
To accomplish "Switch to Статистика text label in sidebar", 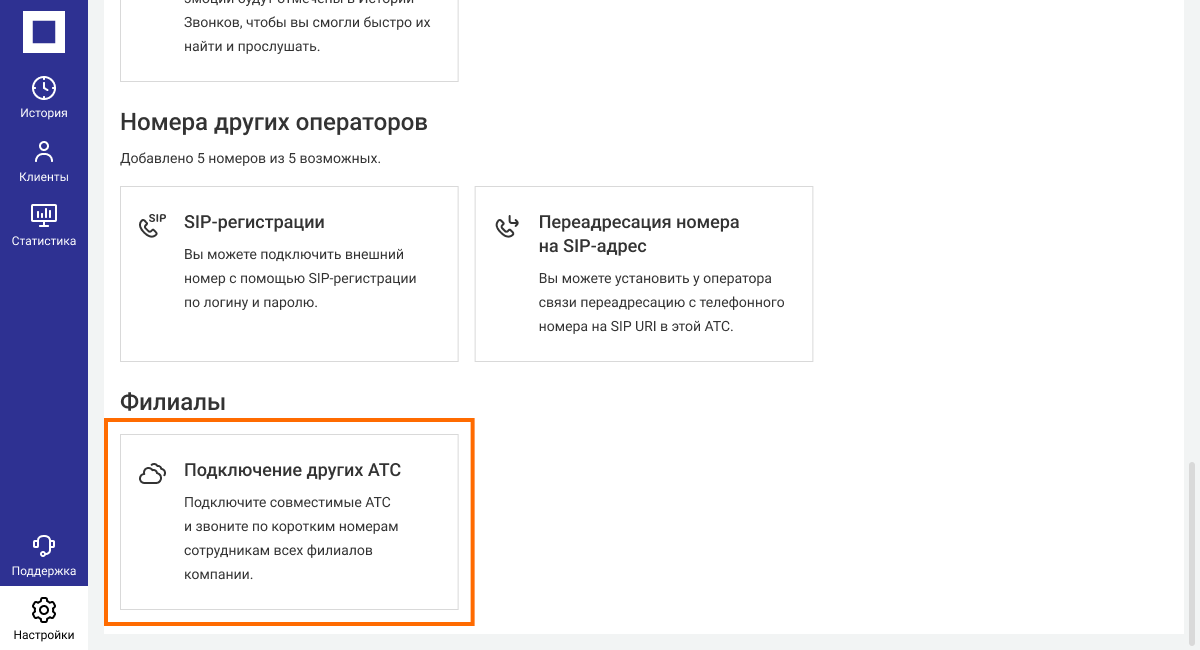I will click(x=44, y=241).
